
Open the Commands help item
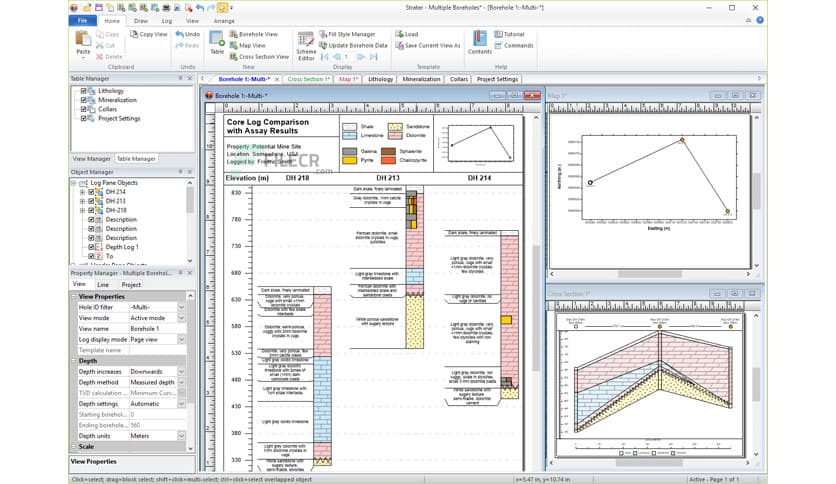click(514, 45)
